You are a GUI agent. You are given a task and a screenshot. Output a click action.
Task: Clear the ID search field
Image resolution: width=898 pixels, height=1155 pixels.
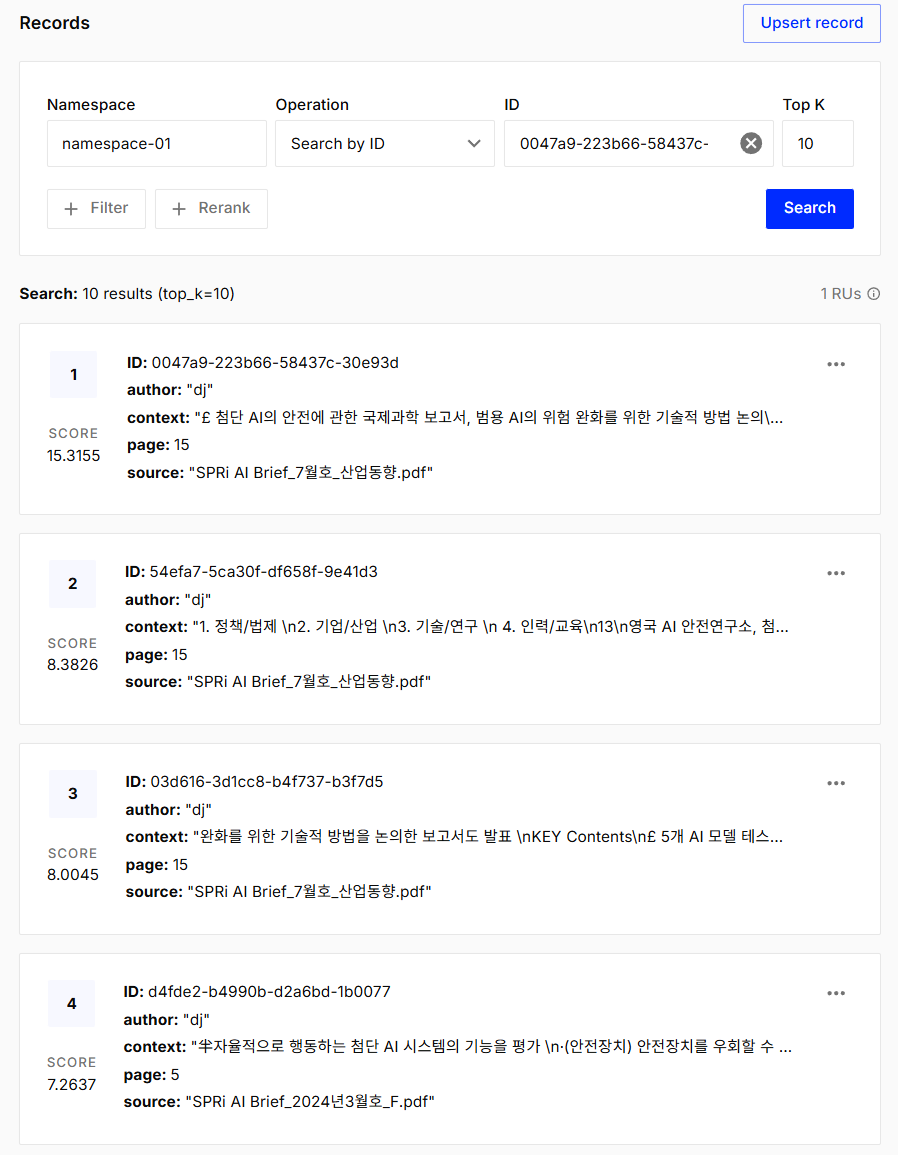pyautogui.click(x=751, y=143)
